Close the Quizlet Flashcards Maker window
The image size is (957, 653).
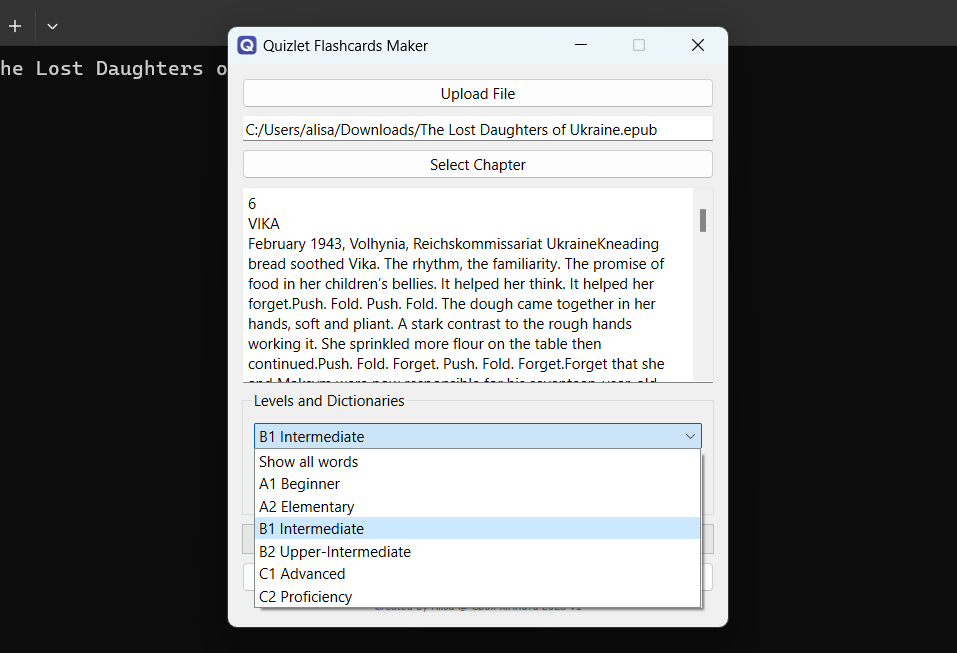(x=698, y=45)
